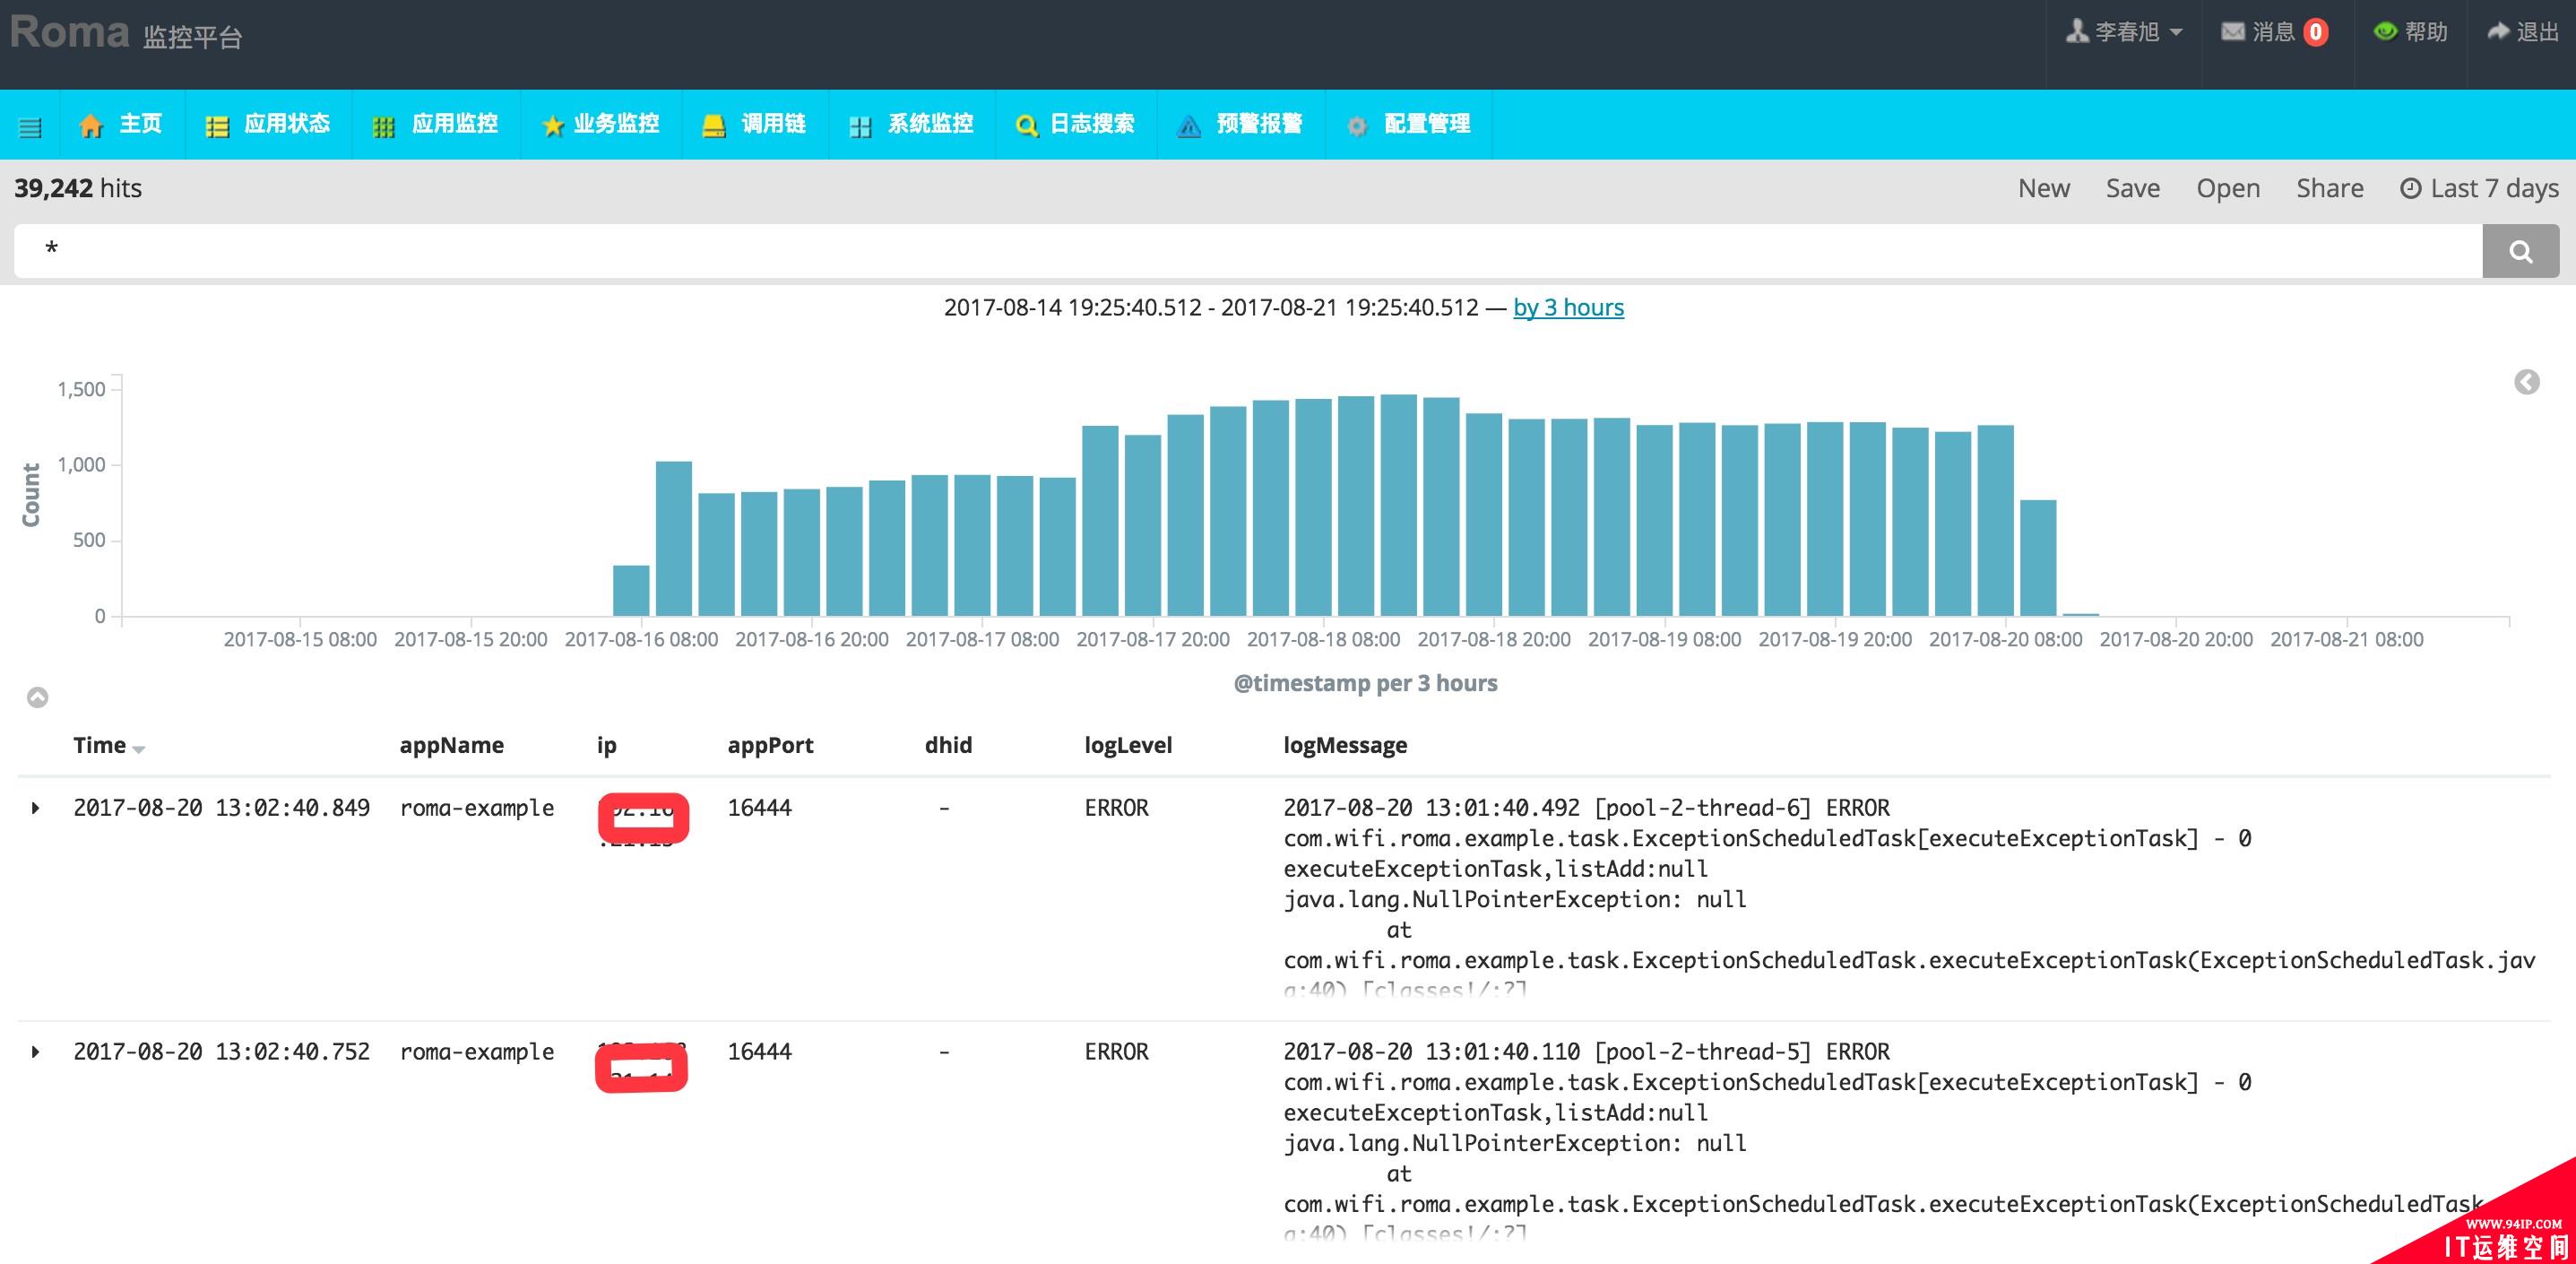Click the dhid column header
This screenshot has width=2576, height=1264.
[948, 745]
